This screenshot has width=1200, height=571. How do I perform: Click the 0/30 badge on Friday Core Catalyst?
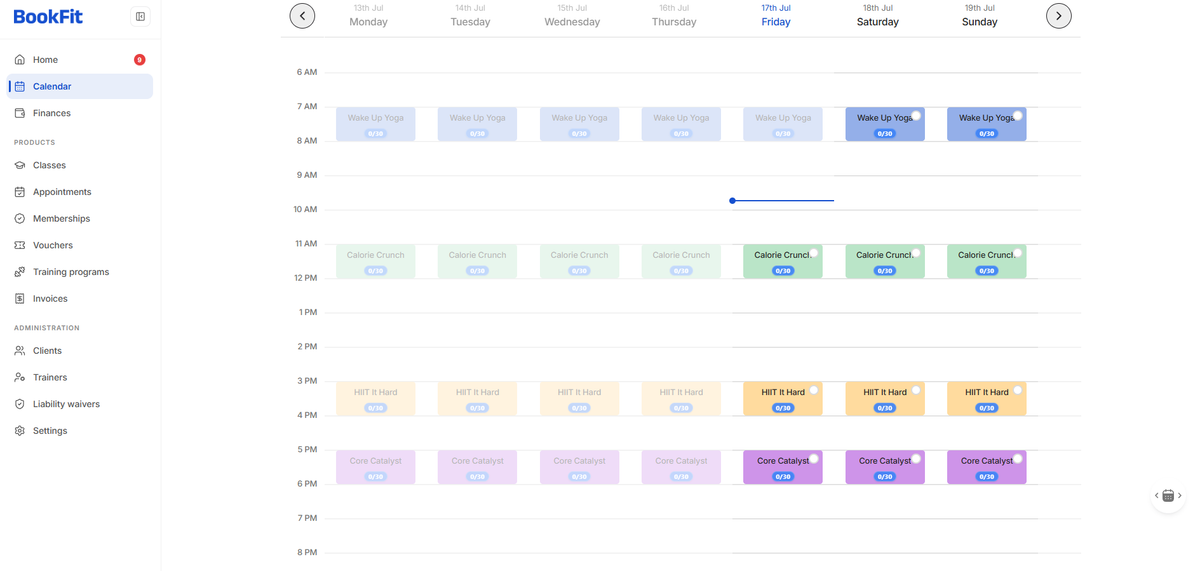tap(783, 477)
